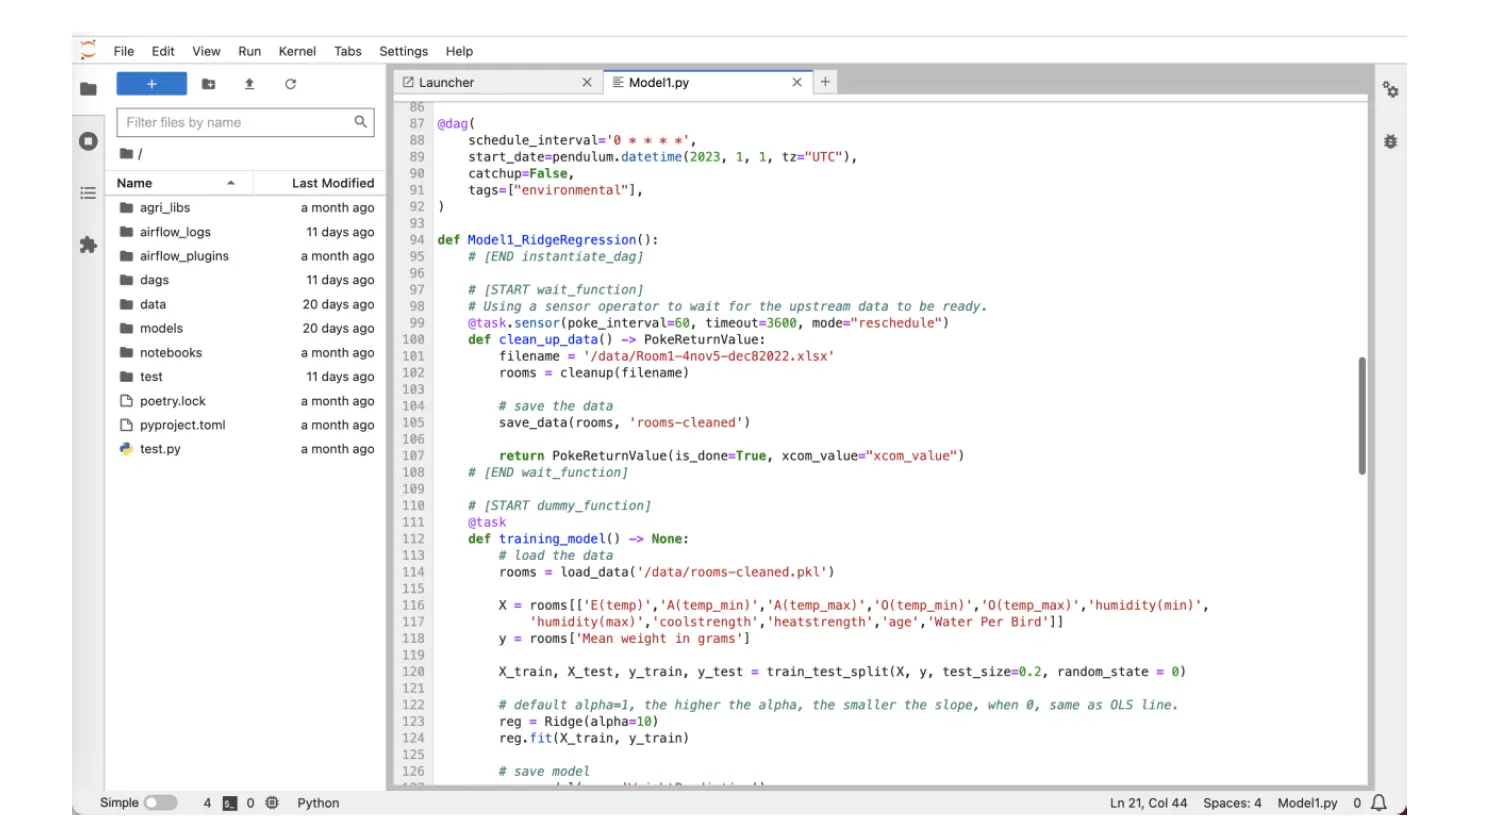Click the root folder breadcrumb icon
The width and height of the screenshot is (1500, 840).
pyautogui.click(x=126, y=153)
